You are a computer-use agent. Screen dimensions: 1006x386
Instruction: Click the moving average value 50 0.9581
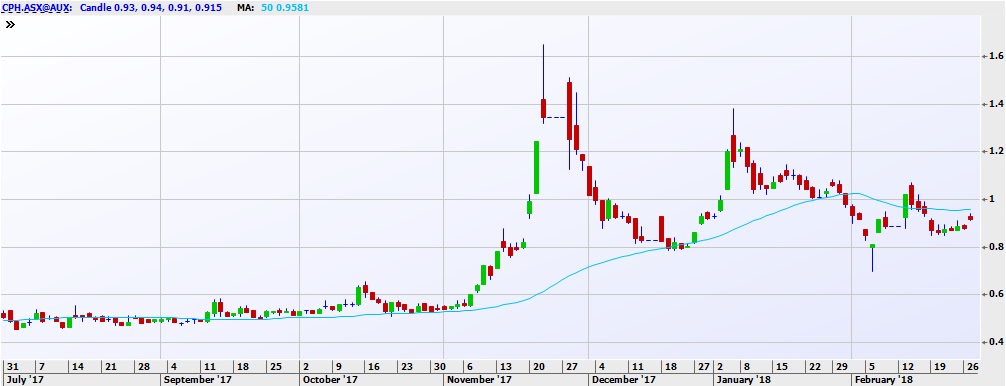(x=284, y=8)
